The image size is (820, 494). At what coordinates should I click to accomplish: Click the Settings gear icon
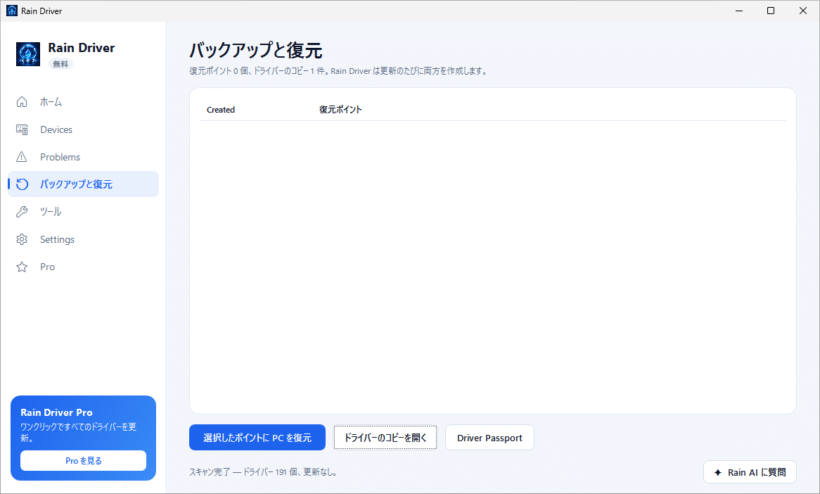click(21, 239)
